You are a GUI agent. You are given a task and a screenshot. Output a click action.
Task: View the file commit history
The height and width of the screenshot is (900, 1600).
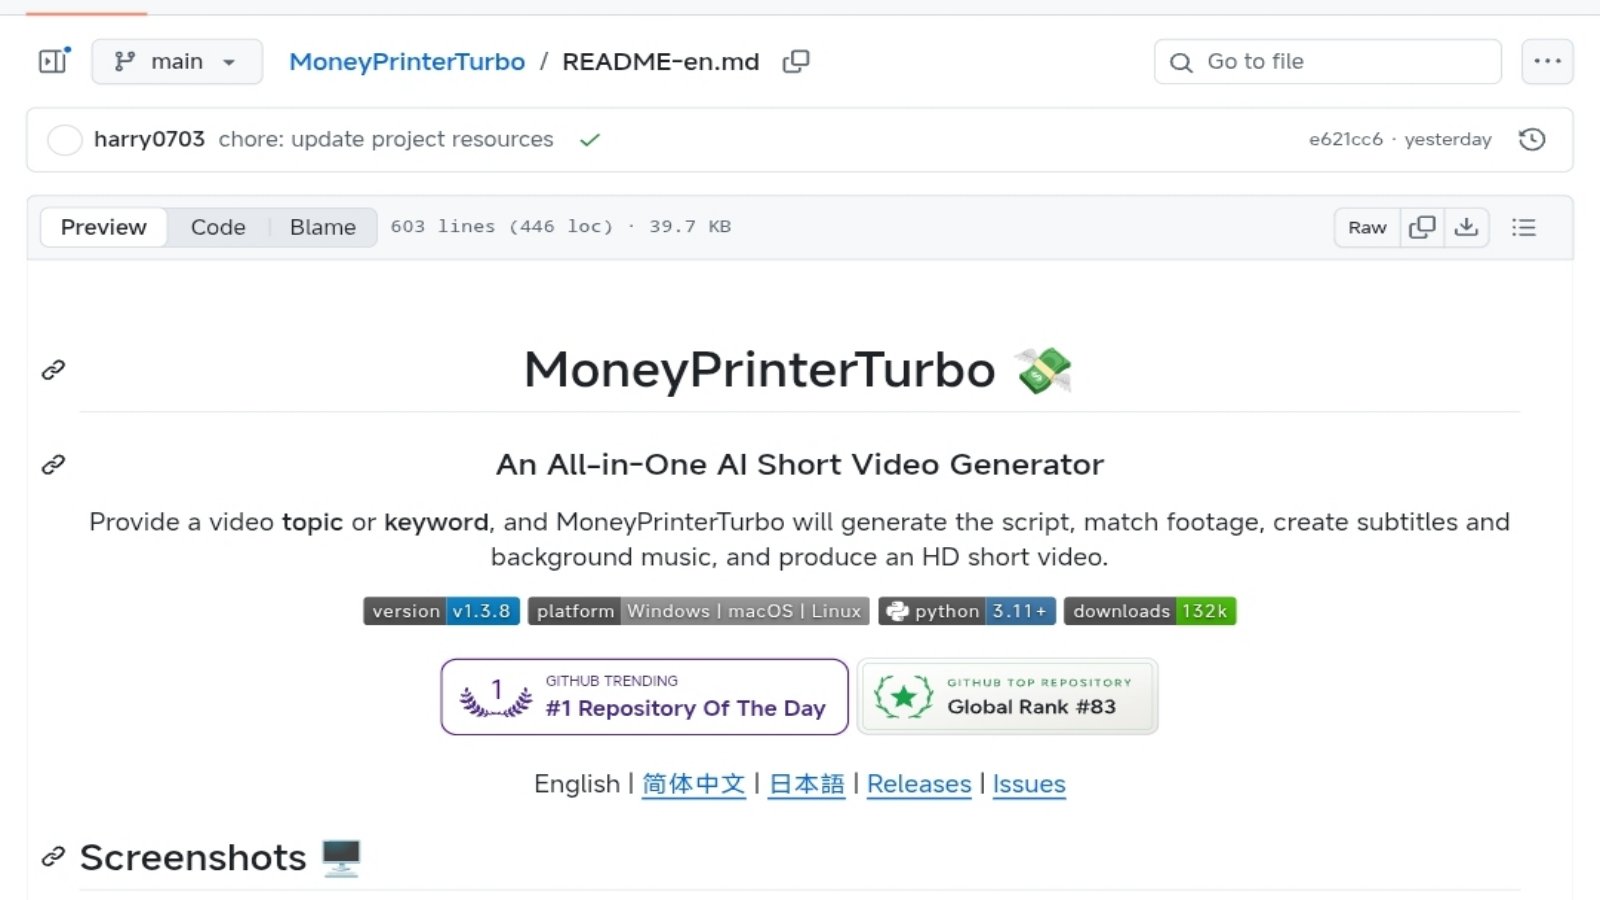pyautogui.click(x=1532, y=139)
